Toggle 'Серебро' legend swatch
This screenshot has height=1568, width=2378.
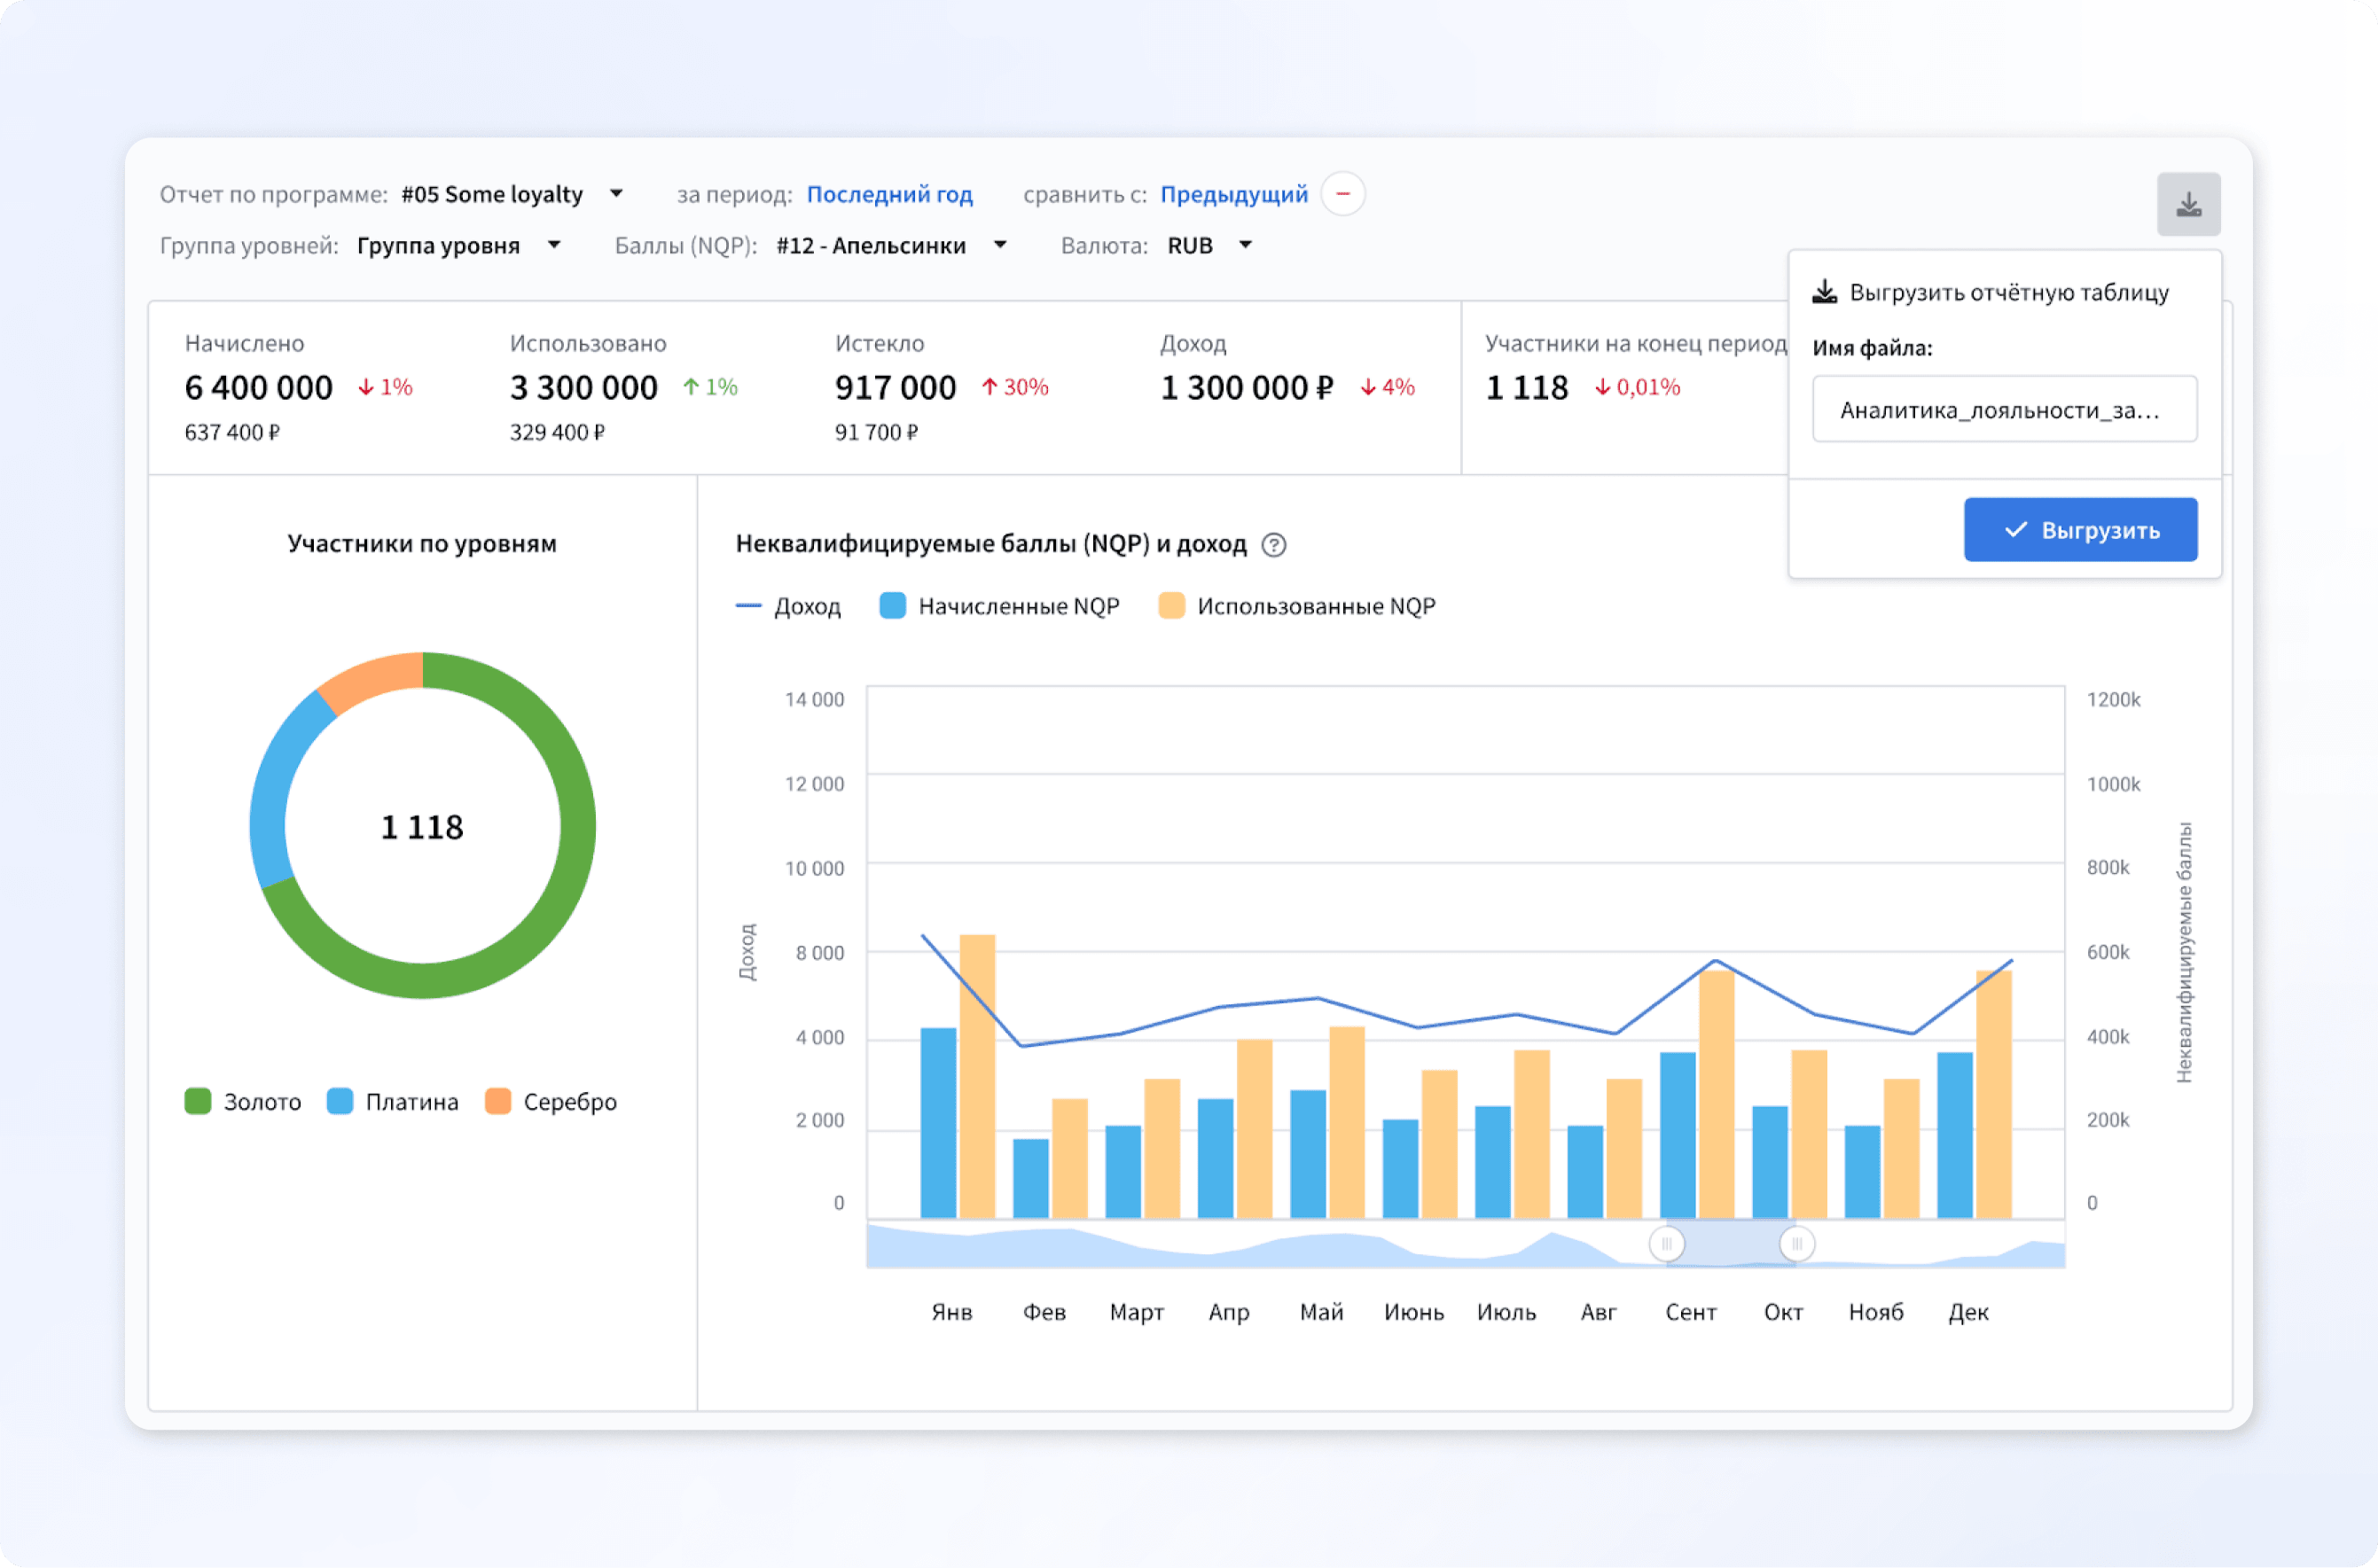[x=498, y=1102]
